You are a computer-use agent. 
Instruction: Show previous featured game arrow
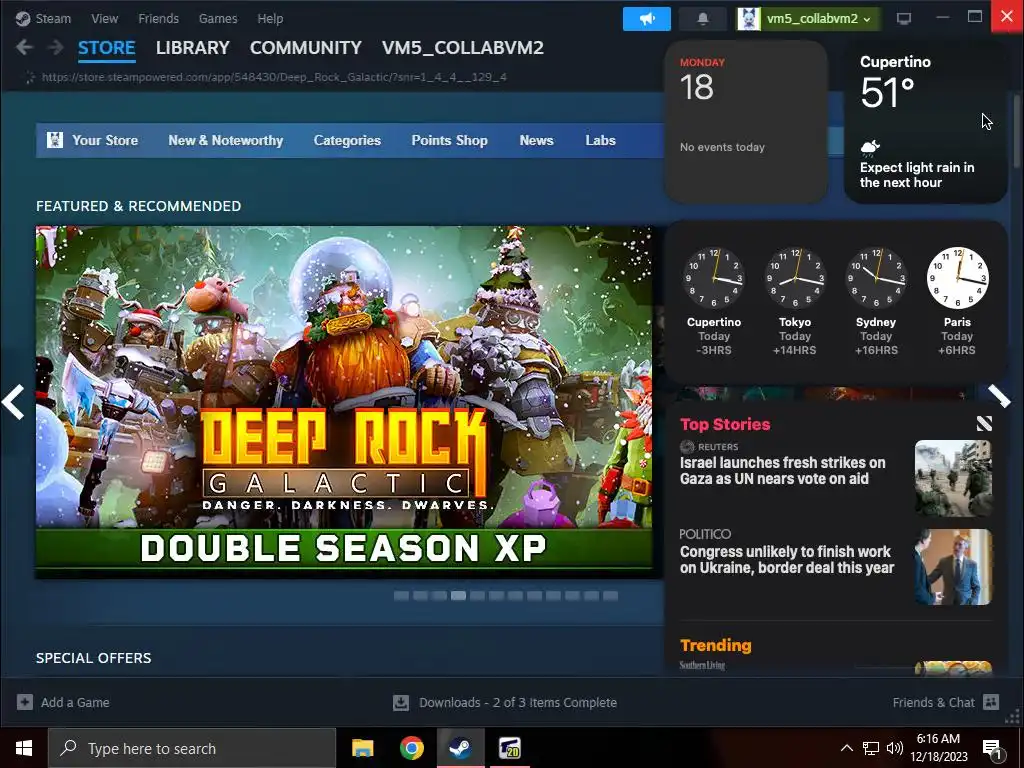pyautogui.click(x=13, y=402)
